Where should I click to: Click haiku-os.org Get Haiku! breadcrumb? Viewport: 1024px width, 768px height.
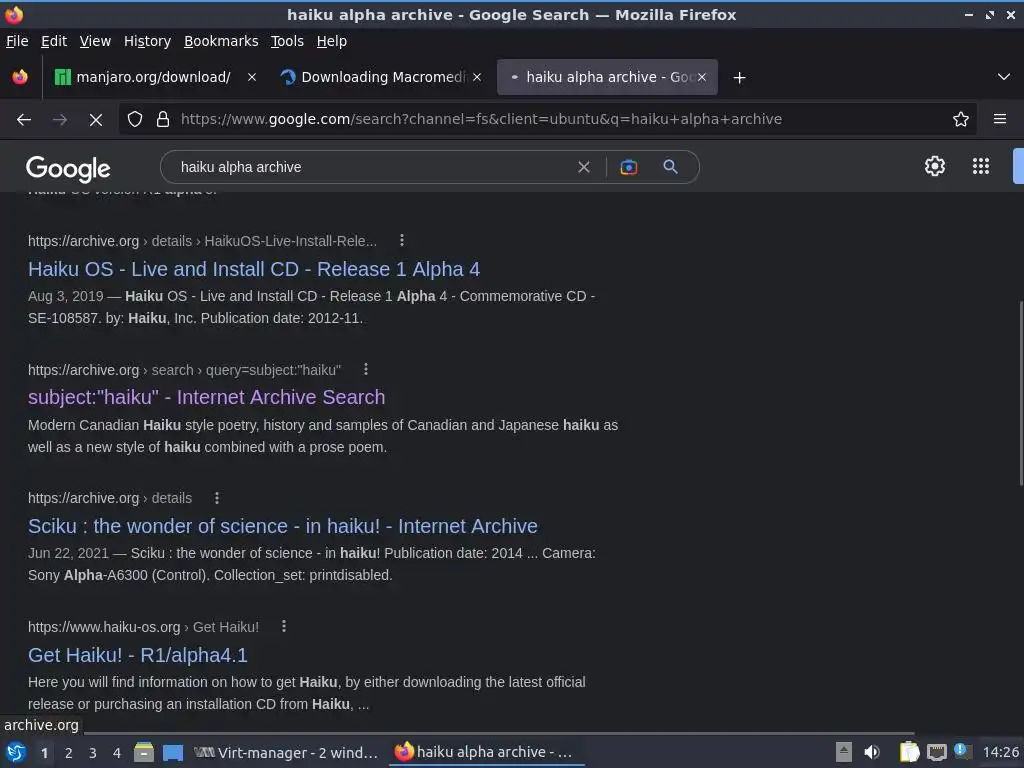[143, 627]
